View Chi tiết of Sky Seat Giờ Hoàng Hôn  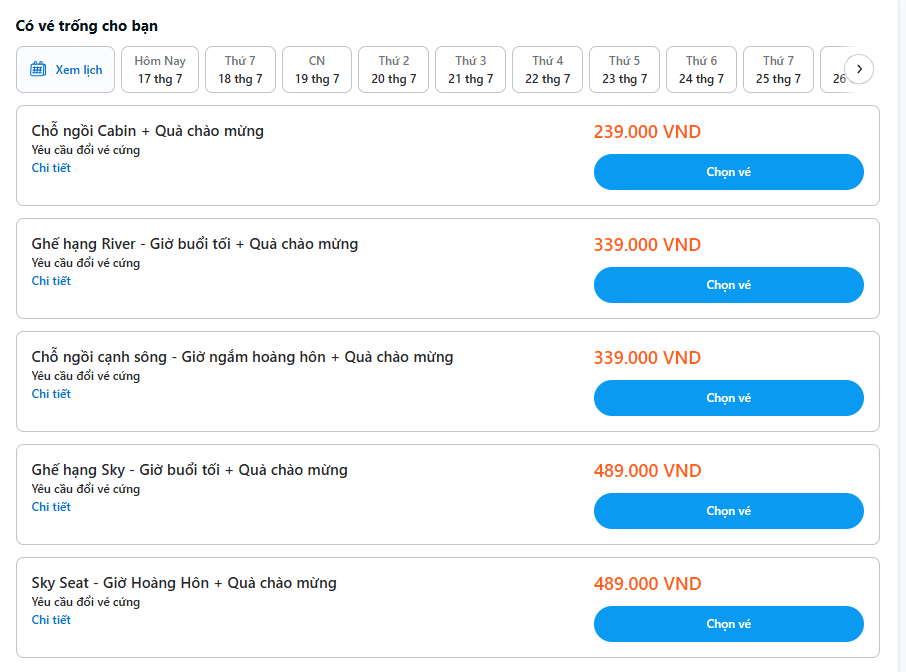coord(51,619)
